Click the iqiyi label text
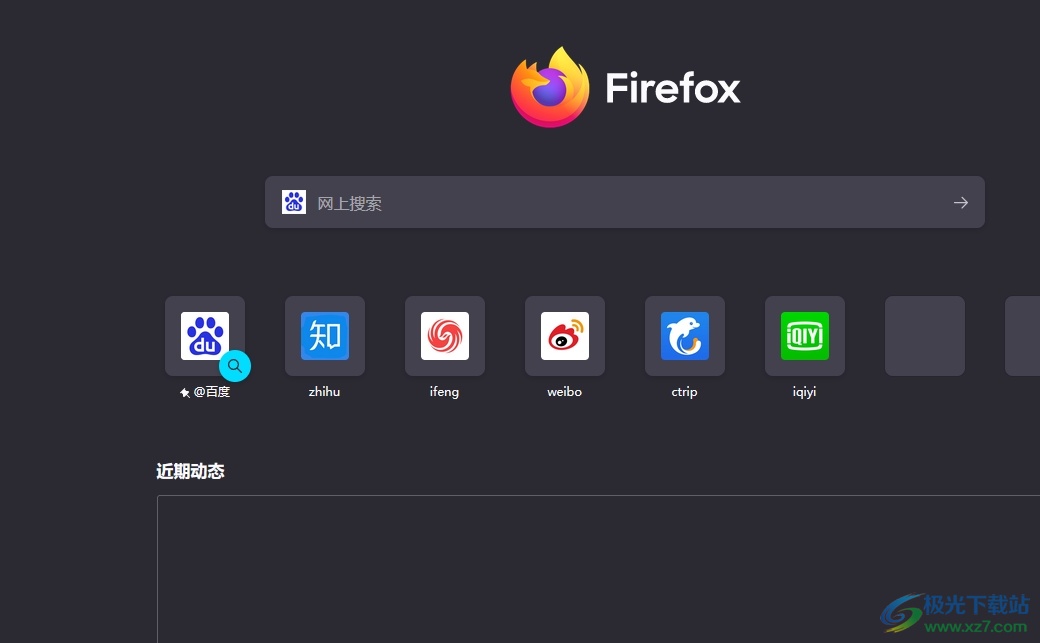This screenshot has width=1040, height=643. coord(805,392)
